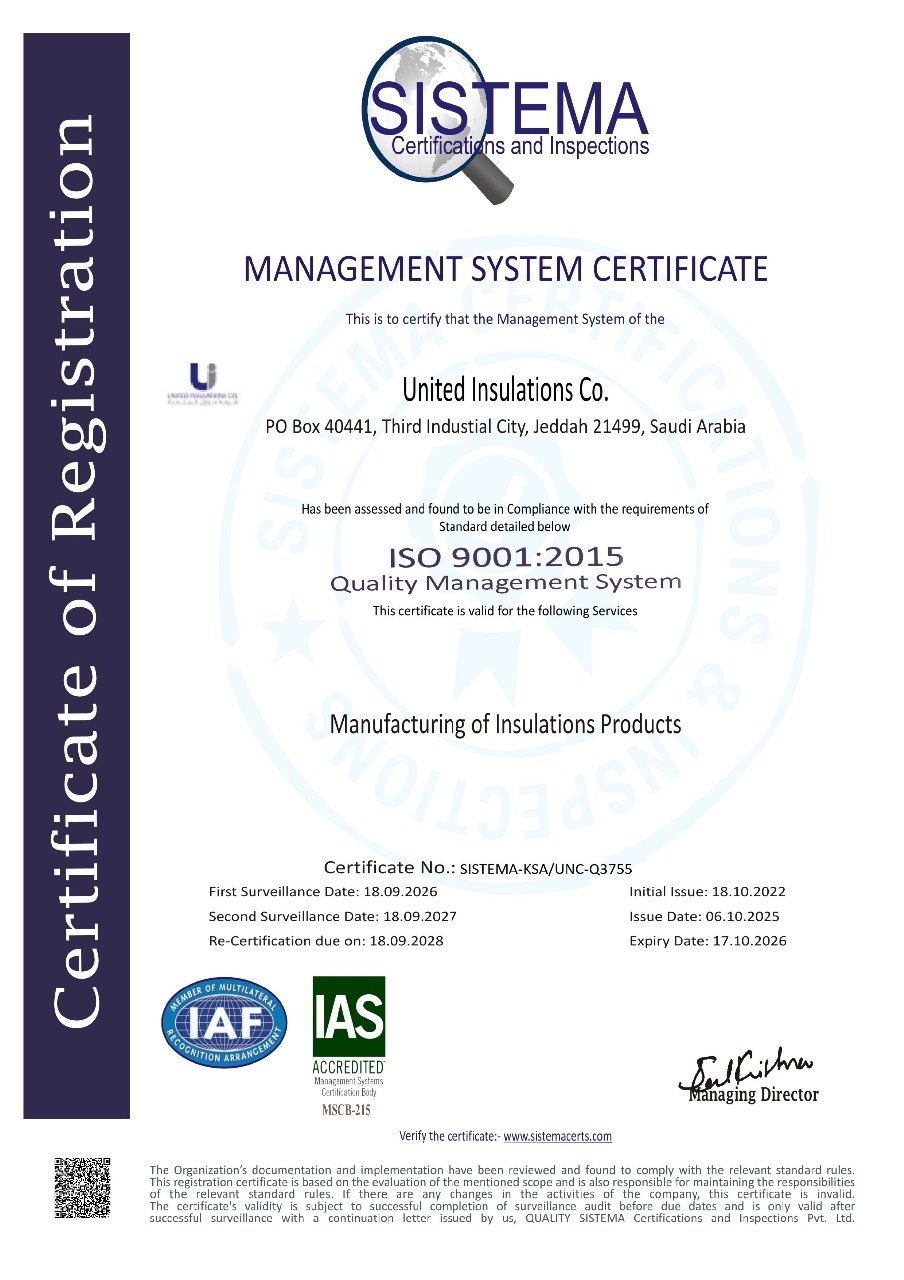Click certificate number SISTEMA-KSA/UNC-Q3755
Image resolution: width=904 pixels, height=1280 pixels.
545,868
